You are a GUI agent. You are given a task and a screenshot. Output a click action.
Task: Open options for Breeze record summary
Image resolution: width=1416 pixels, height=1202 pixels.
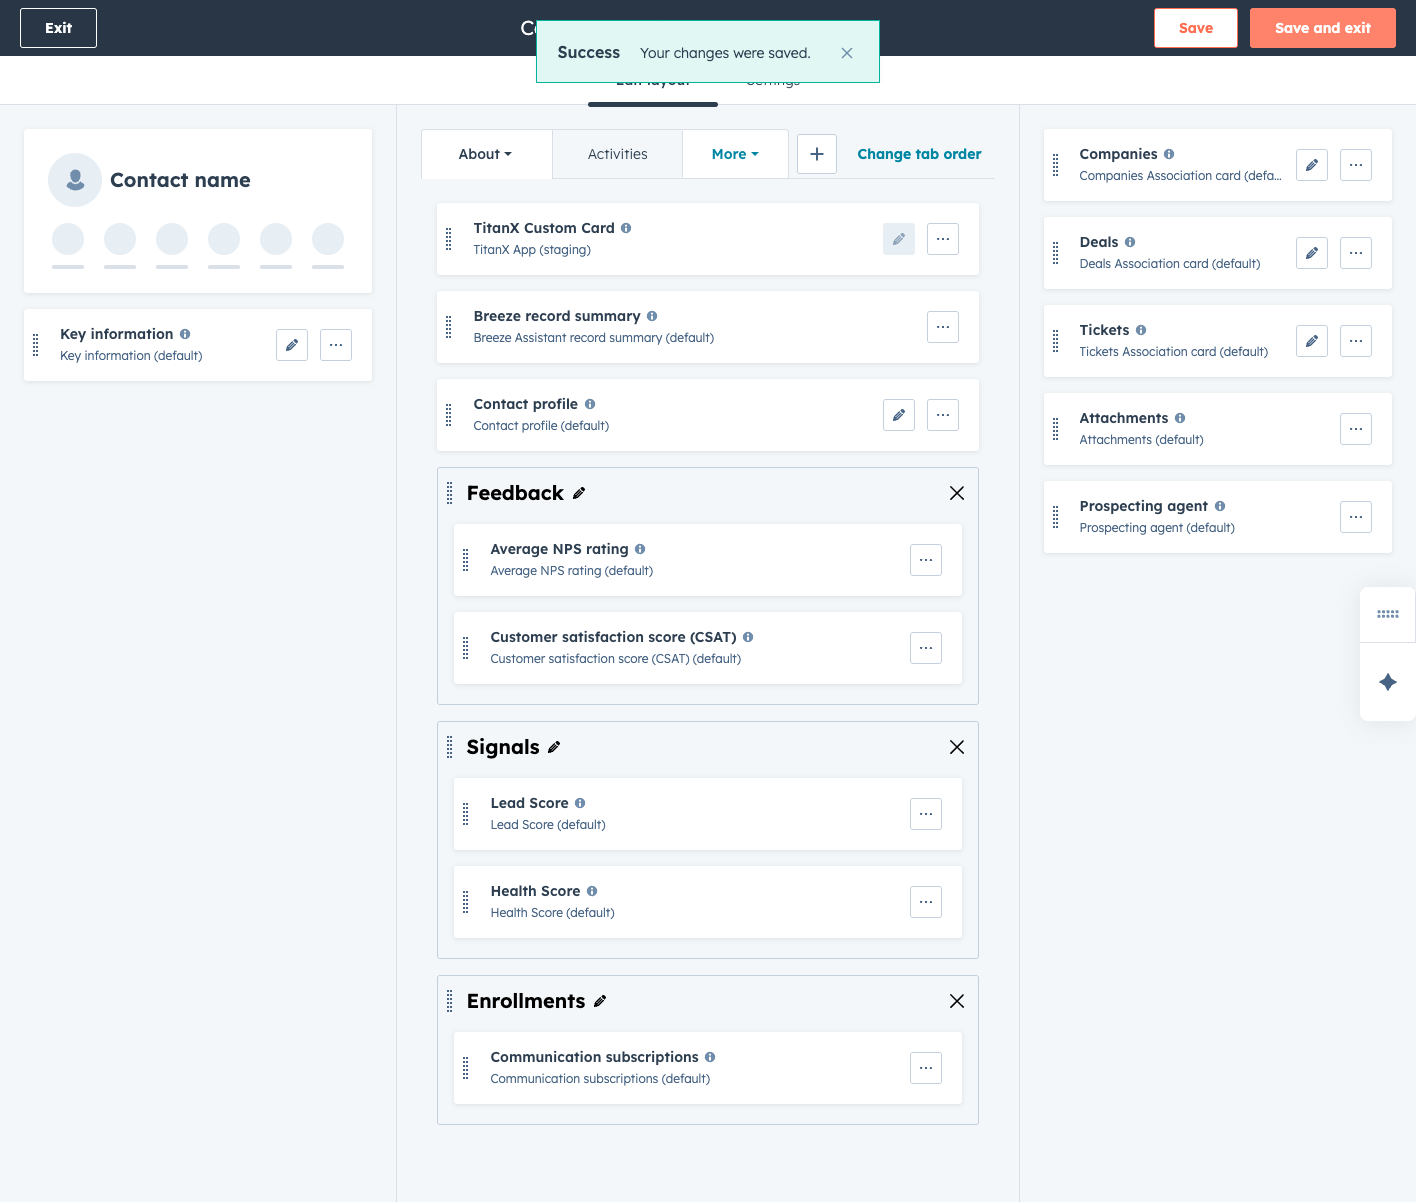pos(943,327)
